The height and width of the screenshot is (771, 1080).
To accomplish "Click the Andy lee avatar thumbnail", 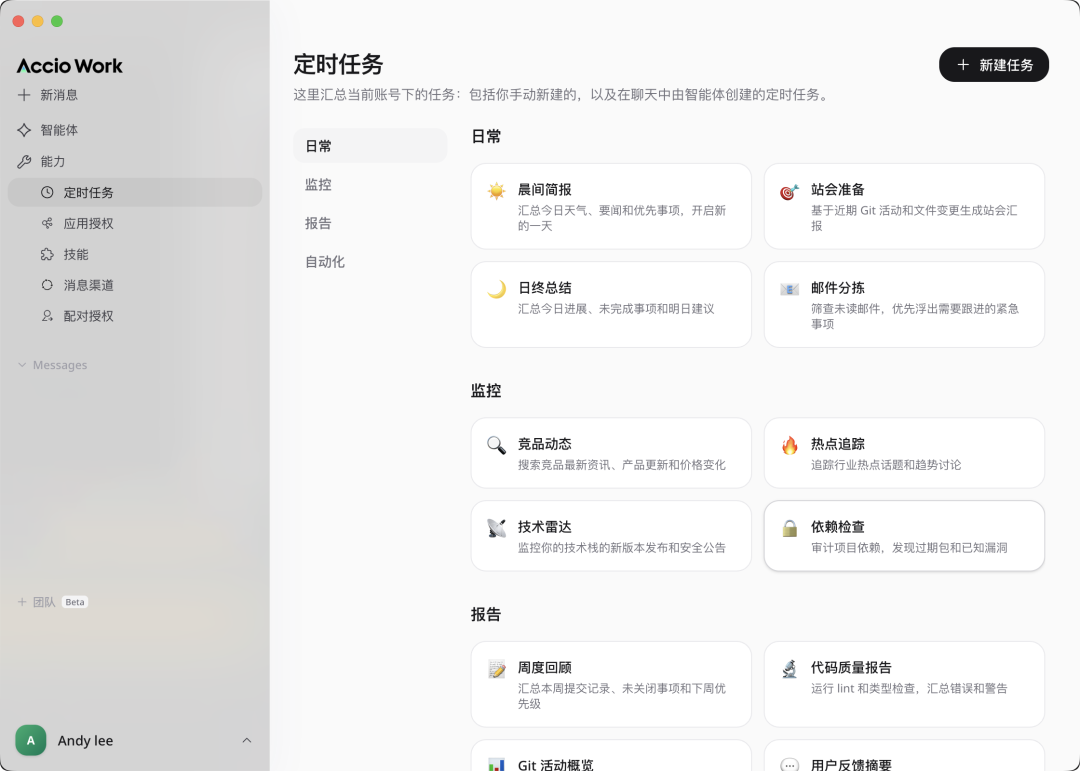I will (x=30, y=740).
